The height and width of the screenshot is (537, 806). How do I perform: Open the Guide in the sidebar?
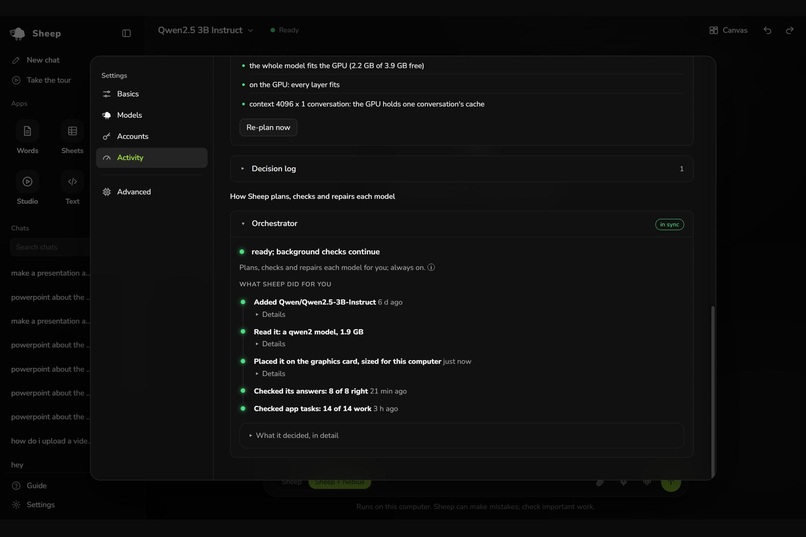coord(29,486)
